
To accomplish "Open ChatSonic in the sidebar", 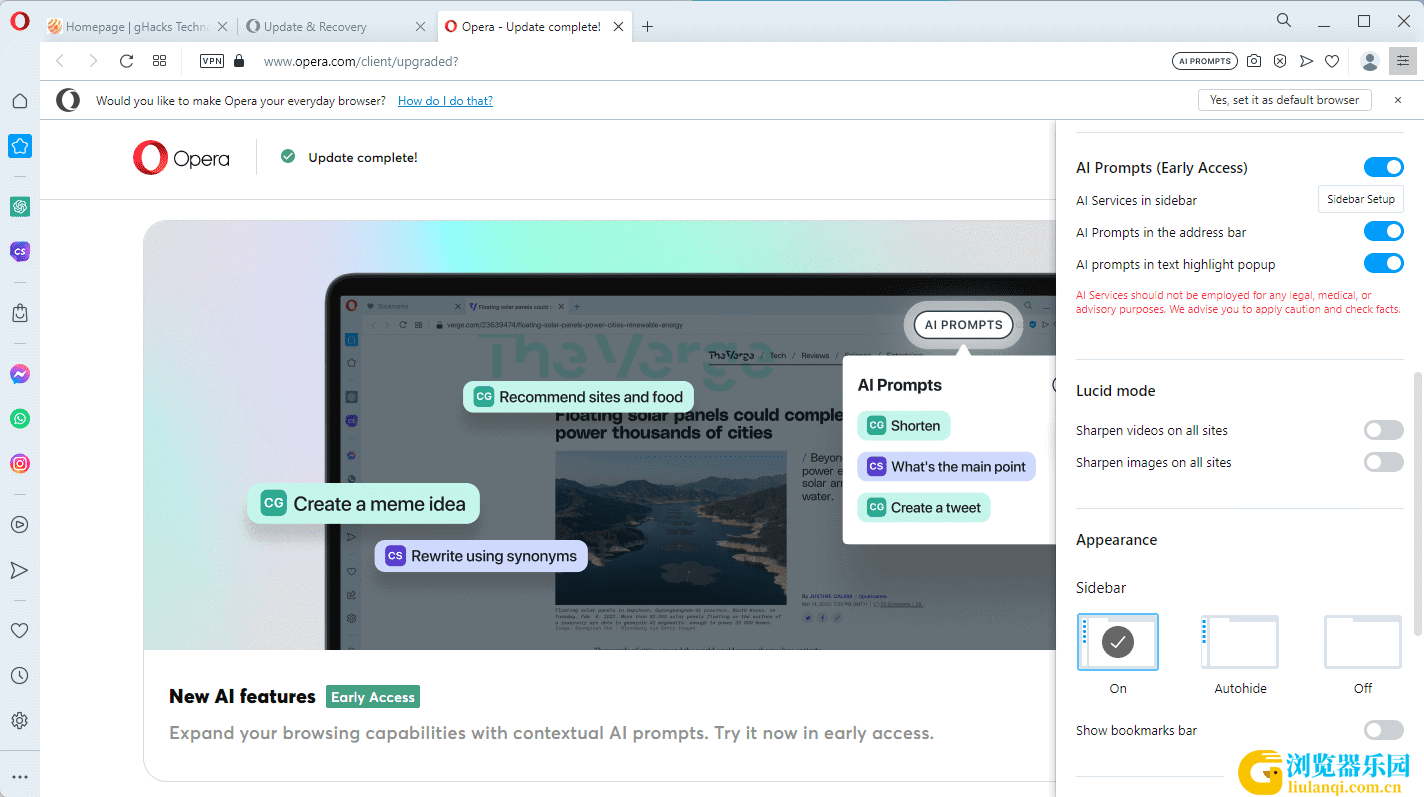I will pos(20,252).
